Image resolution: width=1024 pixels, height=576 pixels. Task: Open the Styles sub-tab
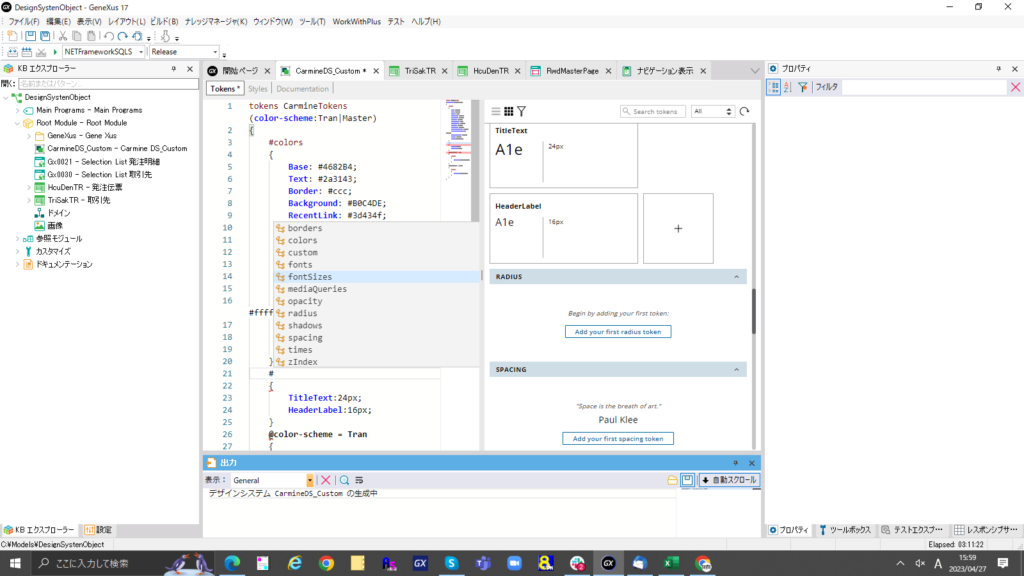pyautogui.click(x=257, y=89)
